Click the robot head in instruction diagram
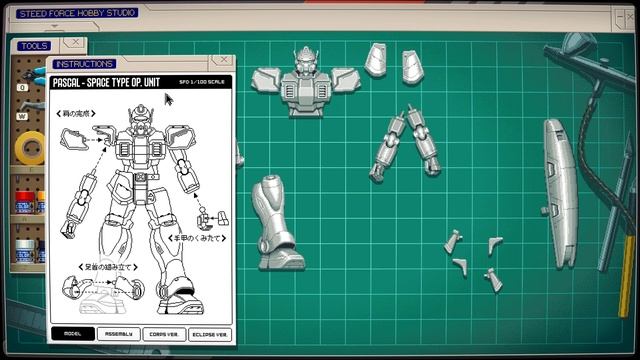This screenshot has width=640, height=360. point(141,119)
